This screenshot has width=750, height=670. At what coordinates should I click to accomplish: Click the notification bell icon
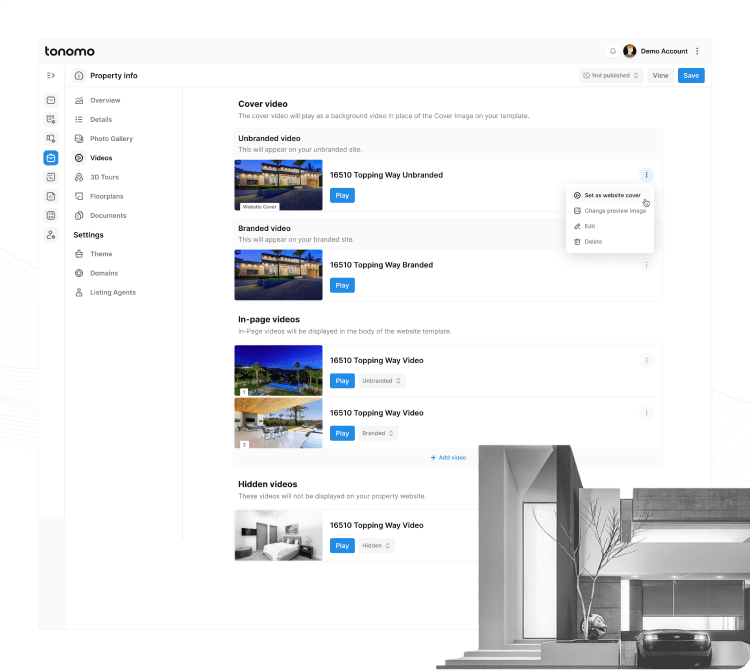(x=612, y=51)
